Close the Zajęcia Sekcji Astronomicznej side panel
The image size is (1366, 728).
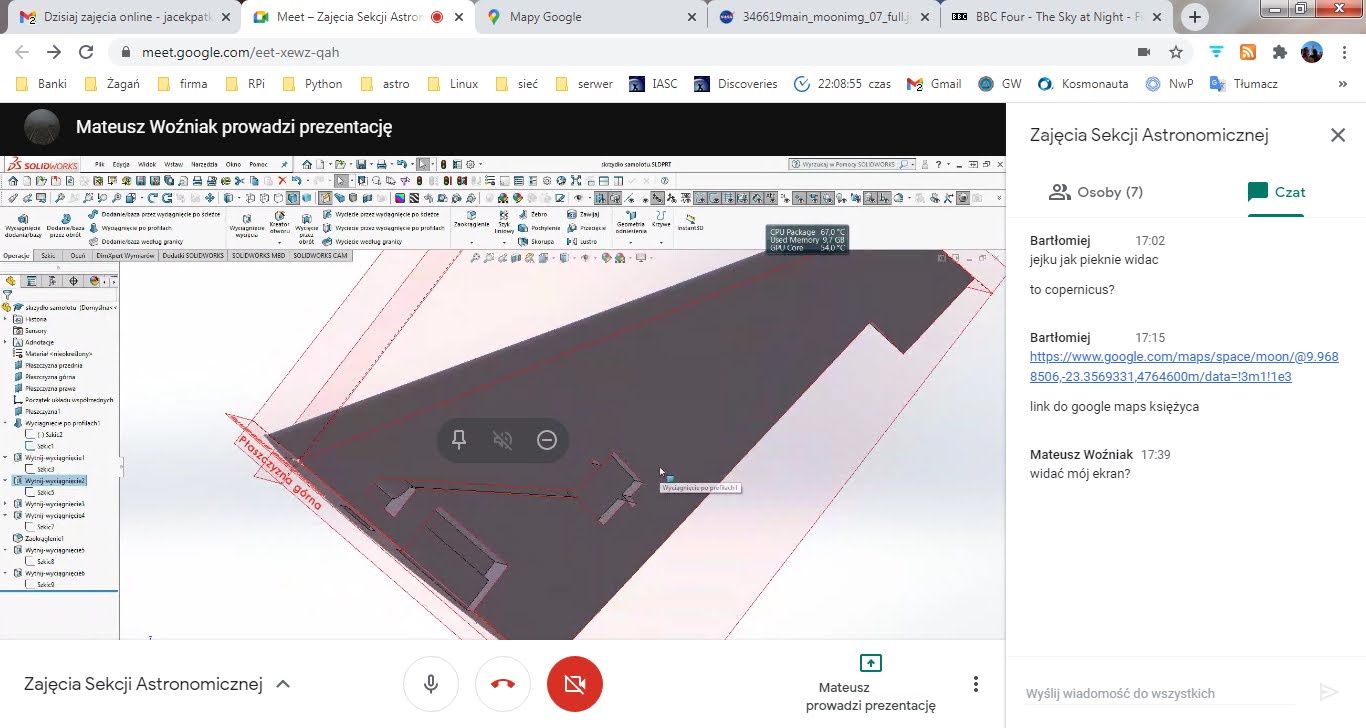point(1337,135)
